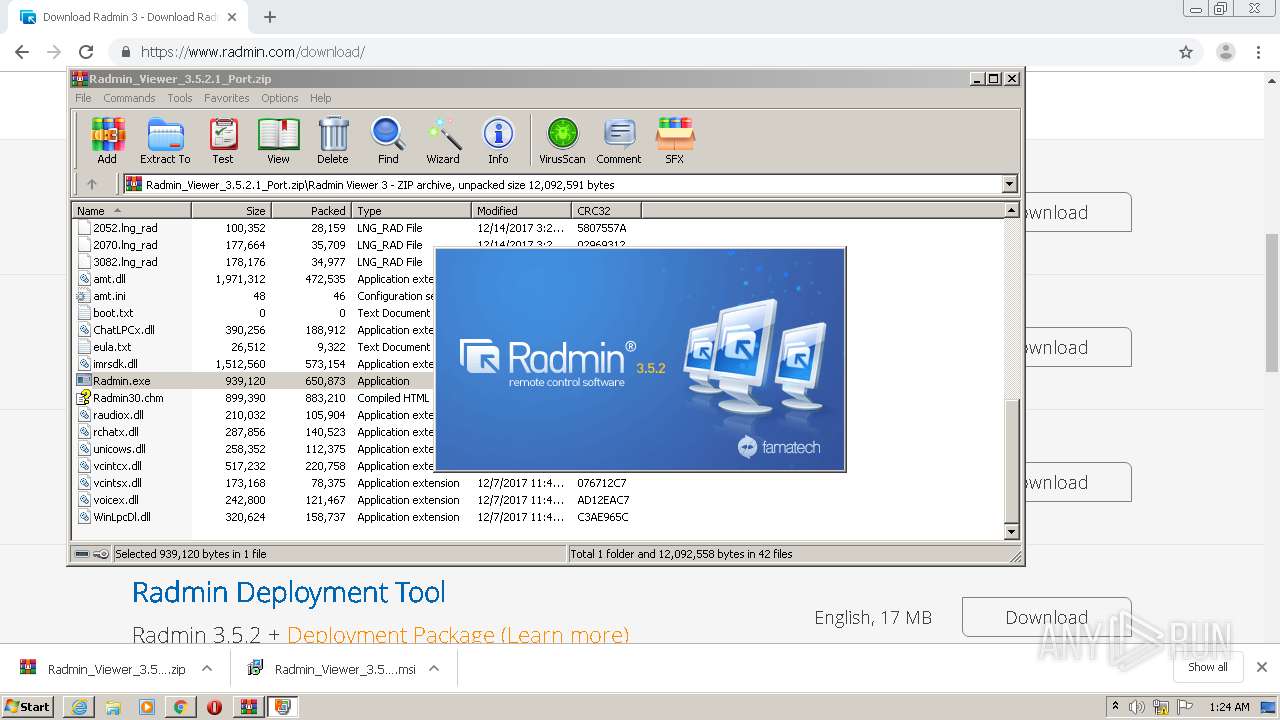Open Chrome from taskbar
This screenshot has width=1280, height=720.
point(180,707)
